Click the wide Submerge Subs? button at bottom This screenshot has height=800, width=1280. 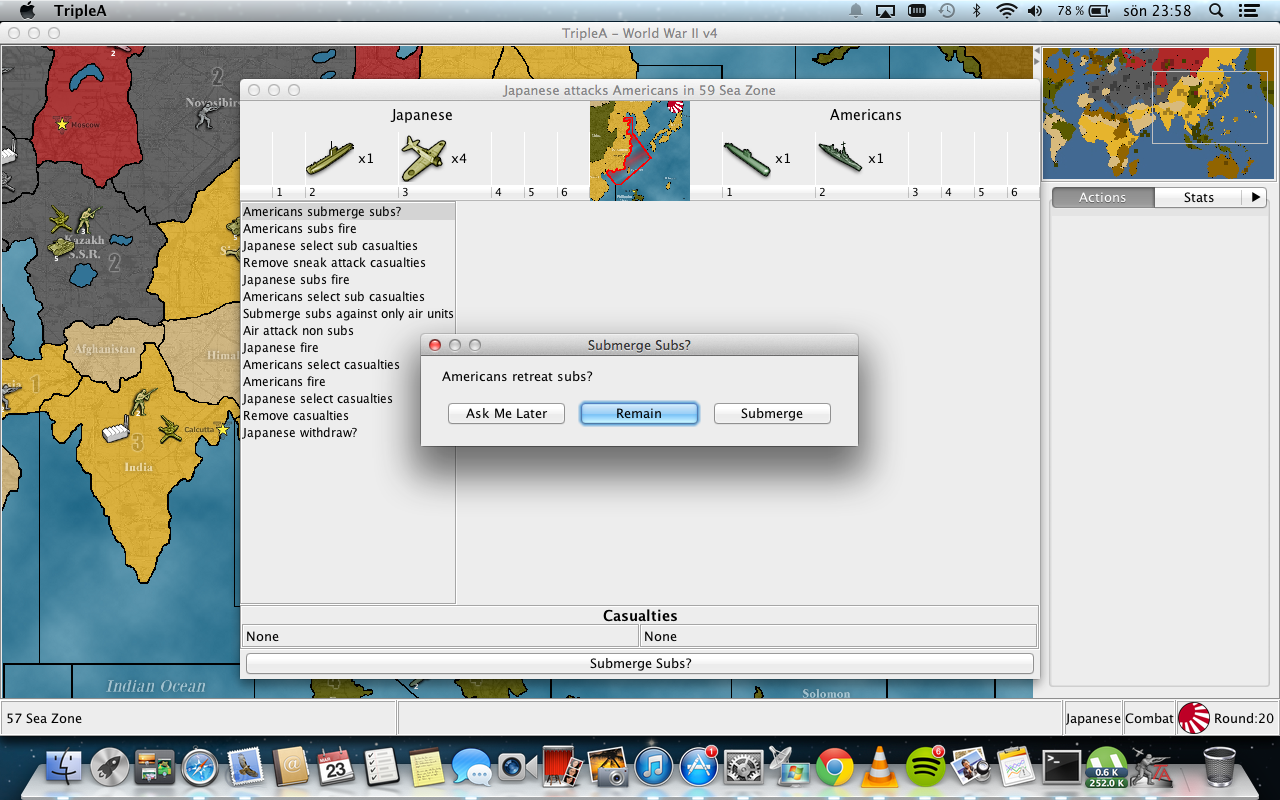pyautogui.click(x=640, y=663)
